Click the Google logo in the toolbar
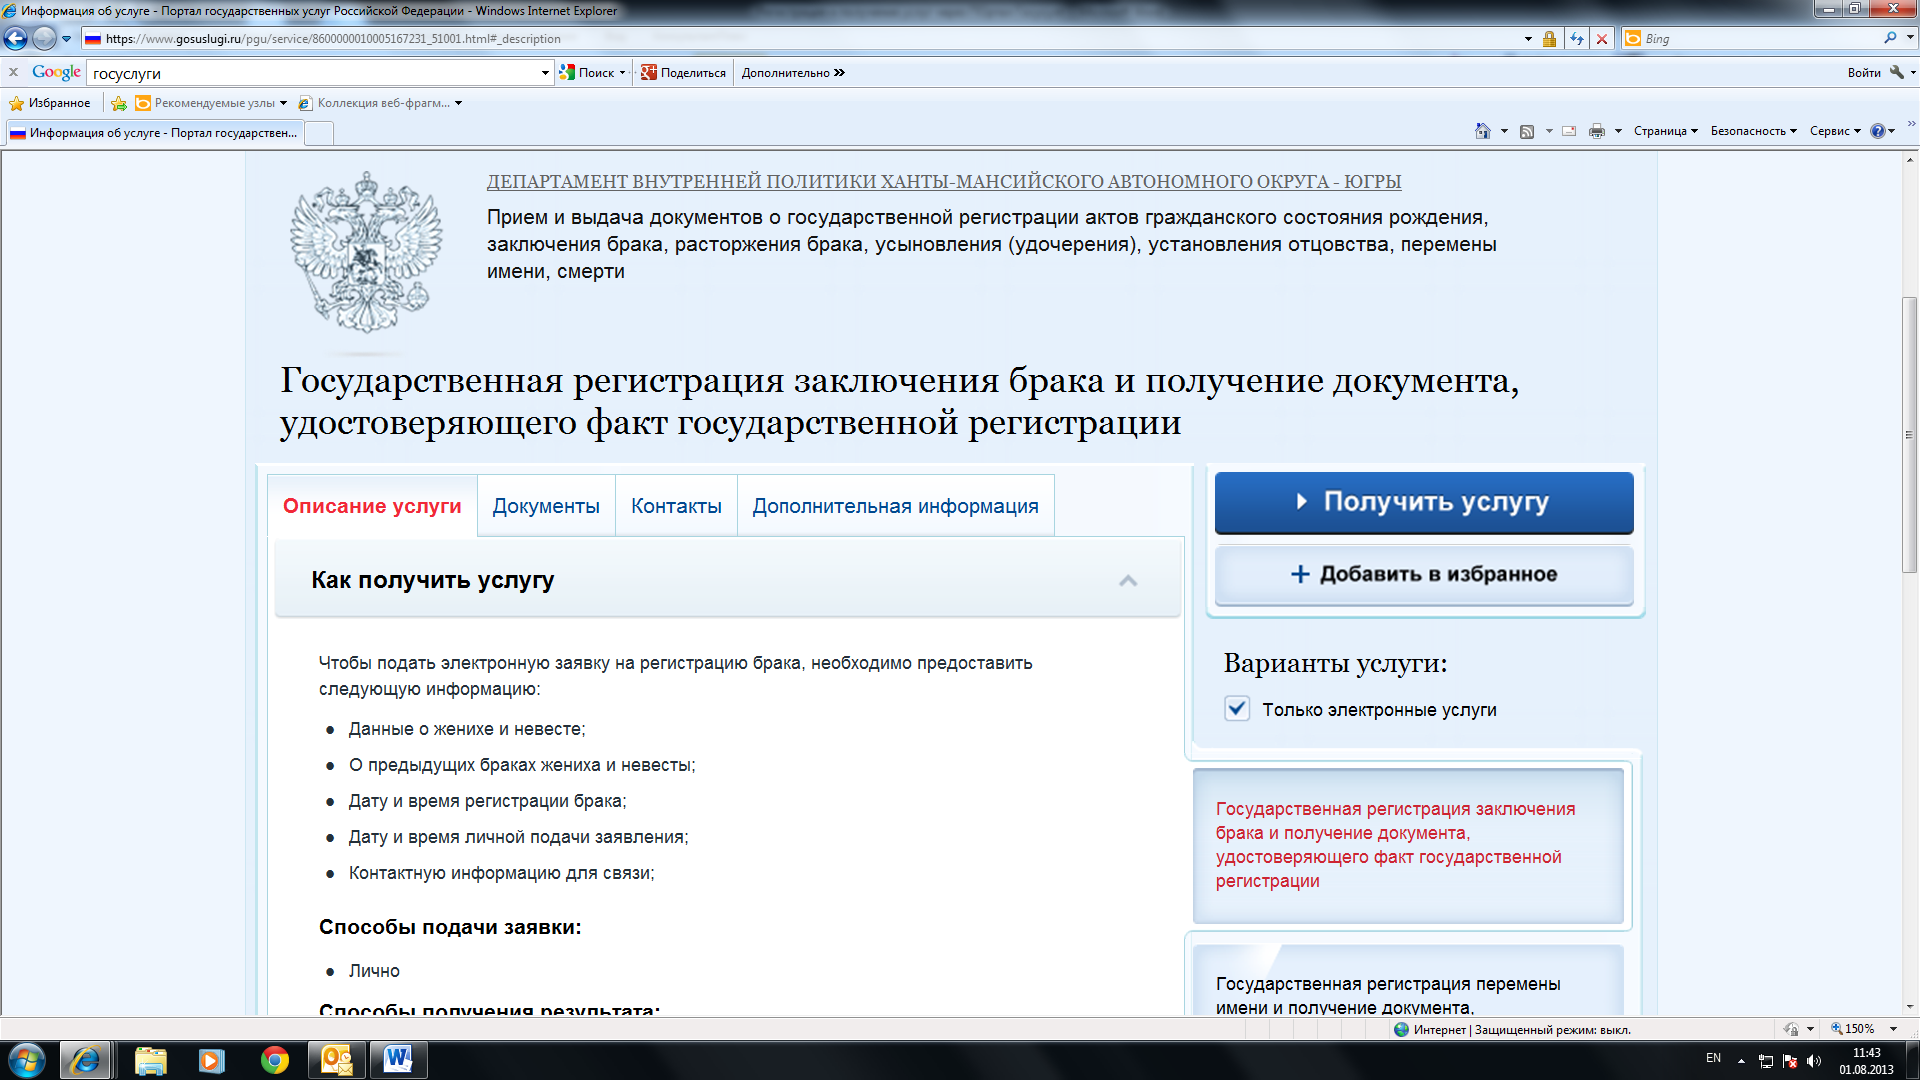Image resolution: width=1920 pixels, height=1080 pixels. [56, 72]
